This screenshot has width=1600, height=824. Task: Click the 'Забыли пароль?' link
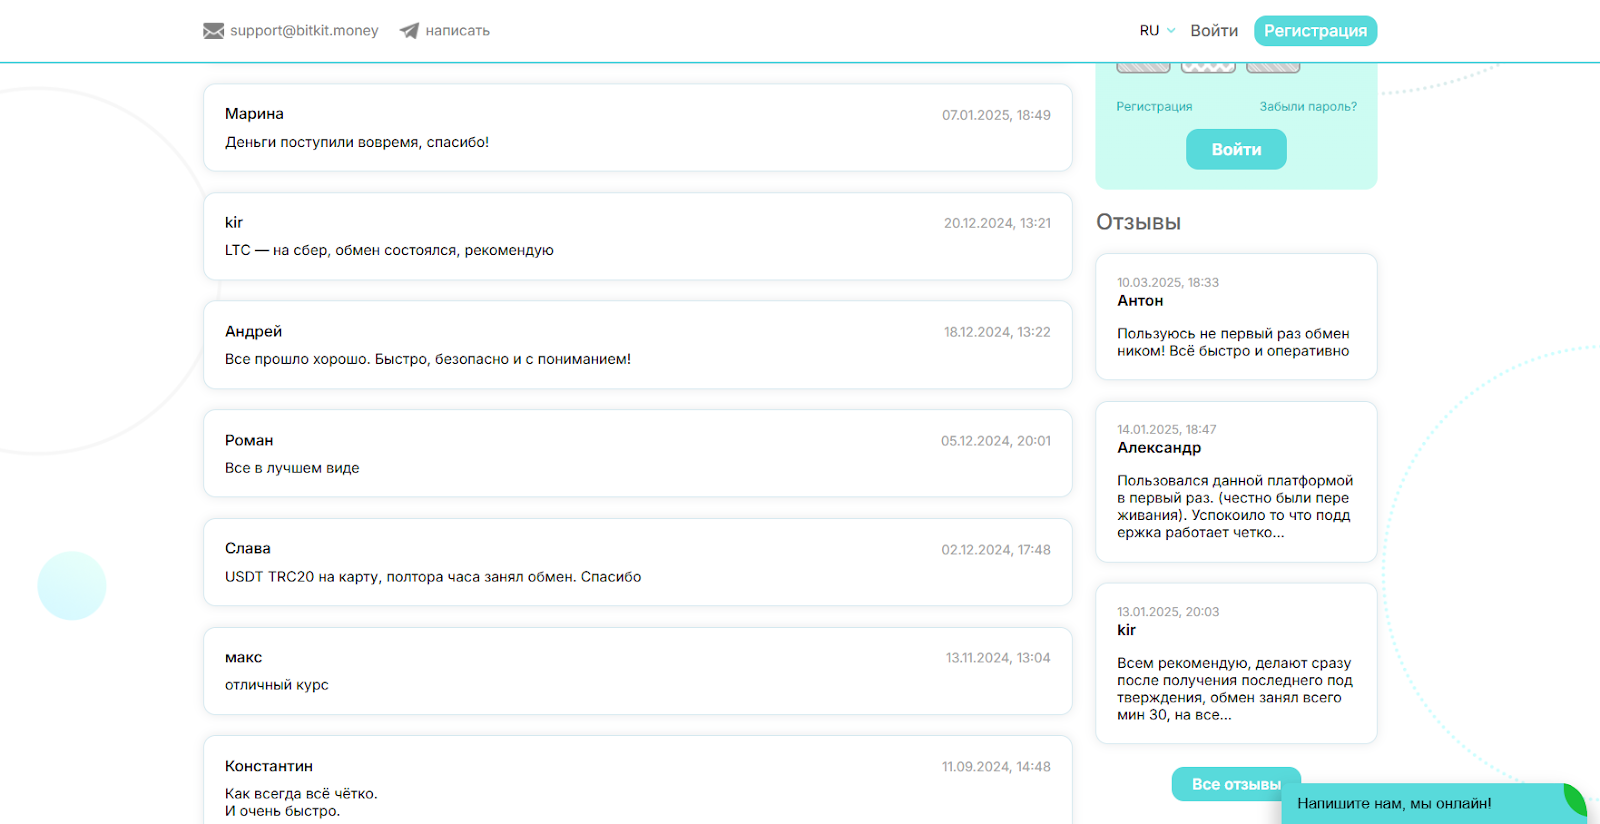tap(1308, 106)
